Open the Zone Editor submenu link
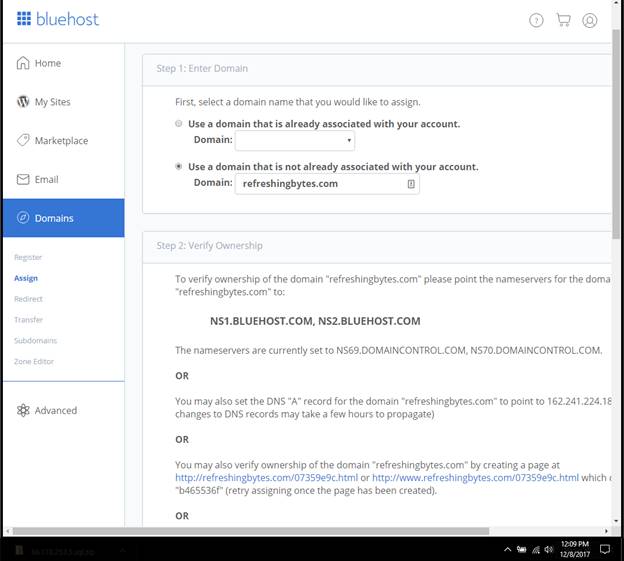 pos(34,361)
